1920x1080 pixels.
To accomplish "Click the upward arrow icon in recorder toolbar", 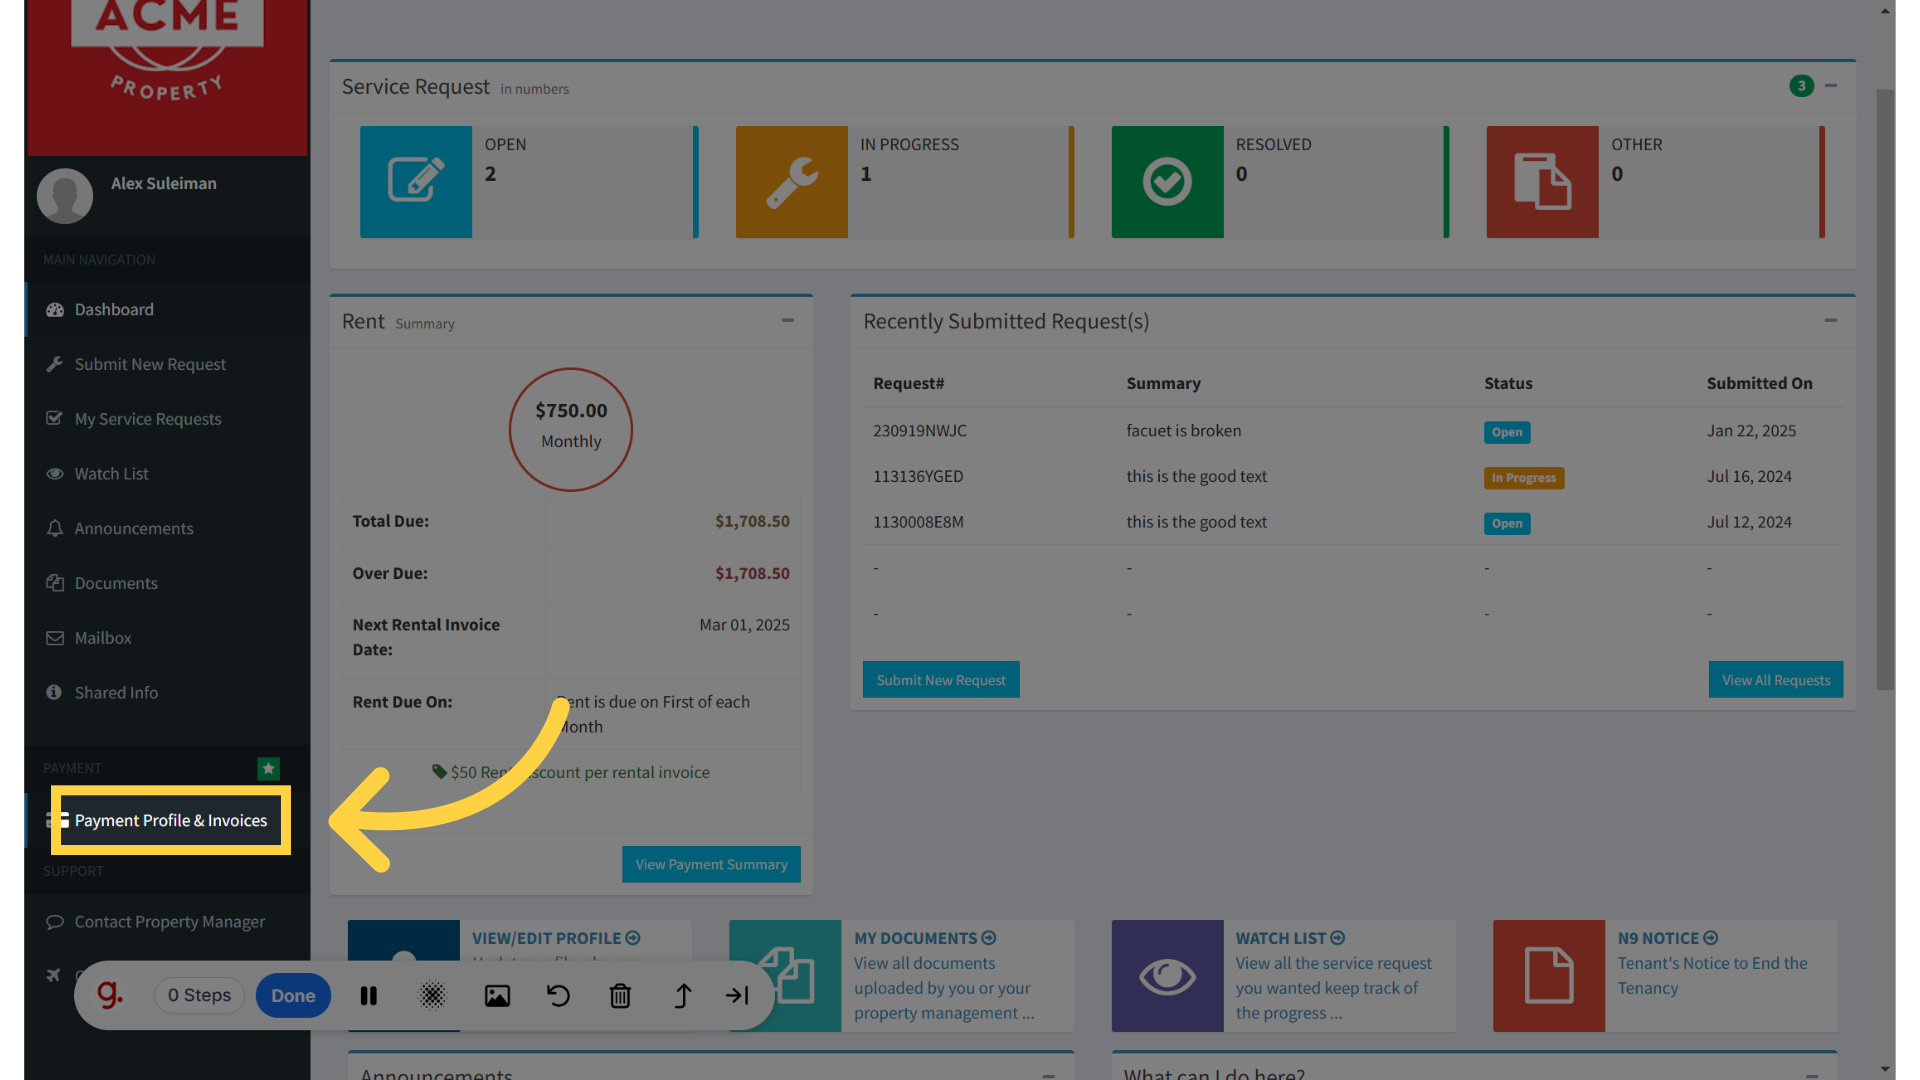I will coord(683,996).
